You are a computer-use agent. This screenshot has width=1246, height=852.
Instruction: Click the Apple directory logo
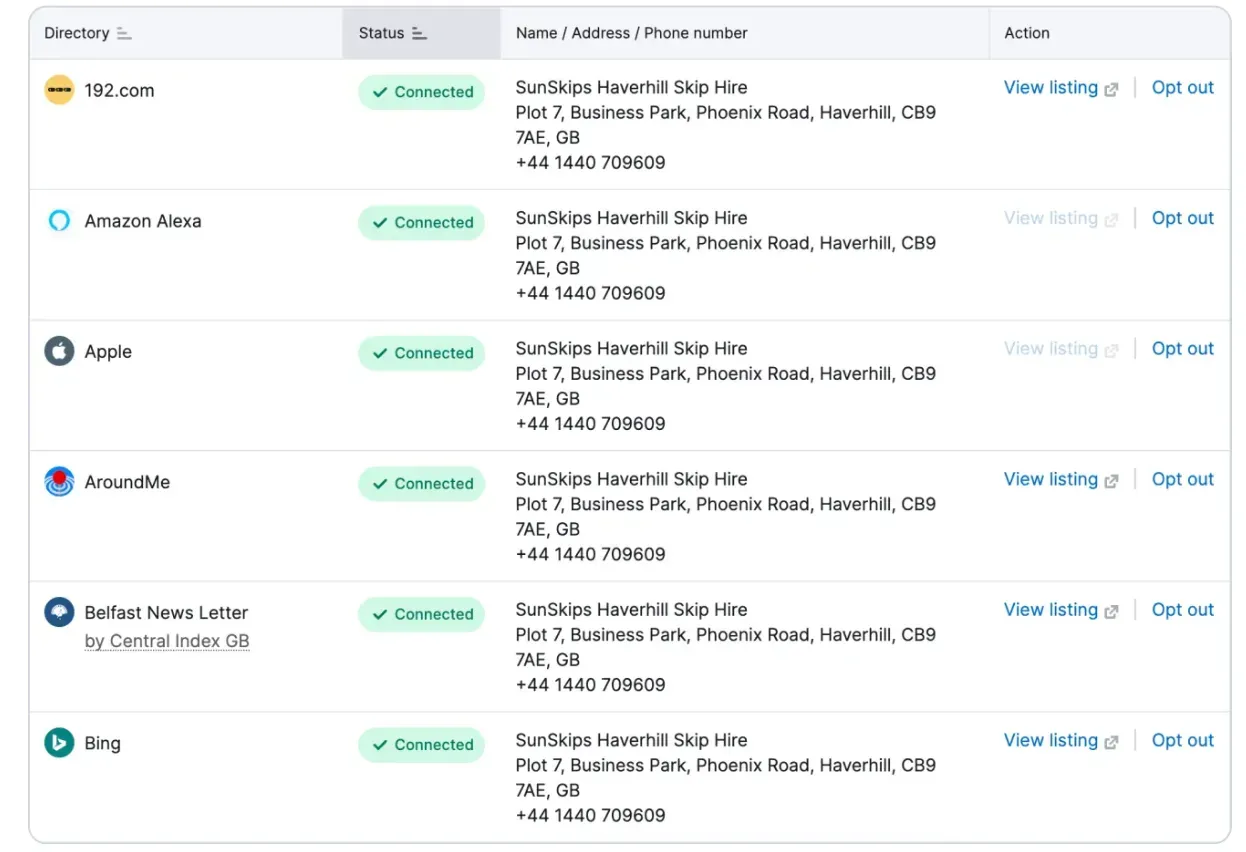click(59, 351)
